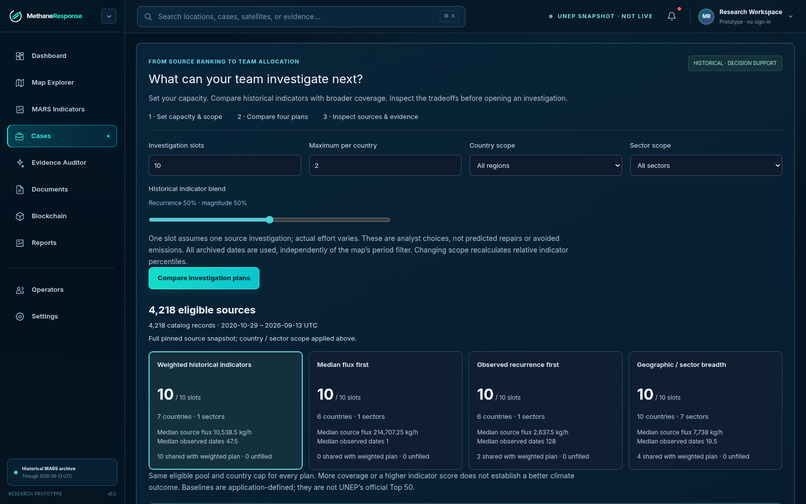The width and height of the screenshot is (806, 504).
Task: Select step 2 Compare four plans
Action: [272, 117]
